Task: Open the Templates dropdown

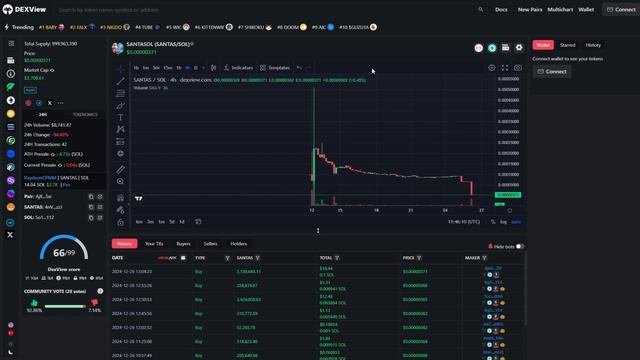Action: click(x=275, y=68)
